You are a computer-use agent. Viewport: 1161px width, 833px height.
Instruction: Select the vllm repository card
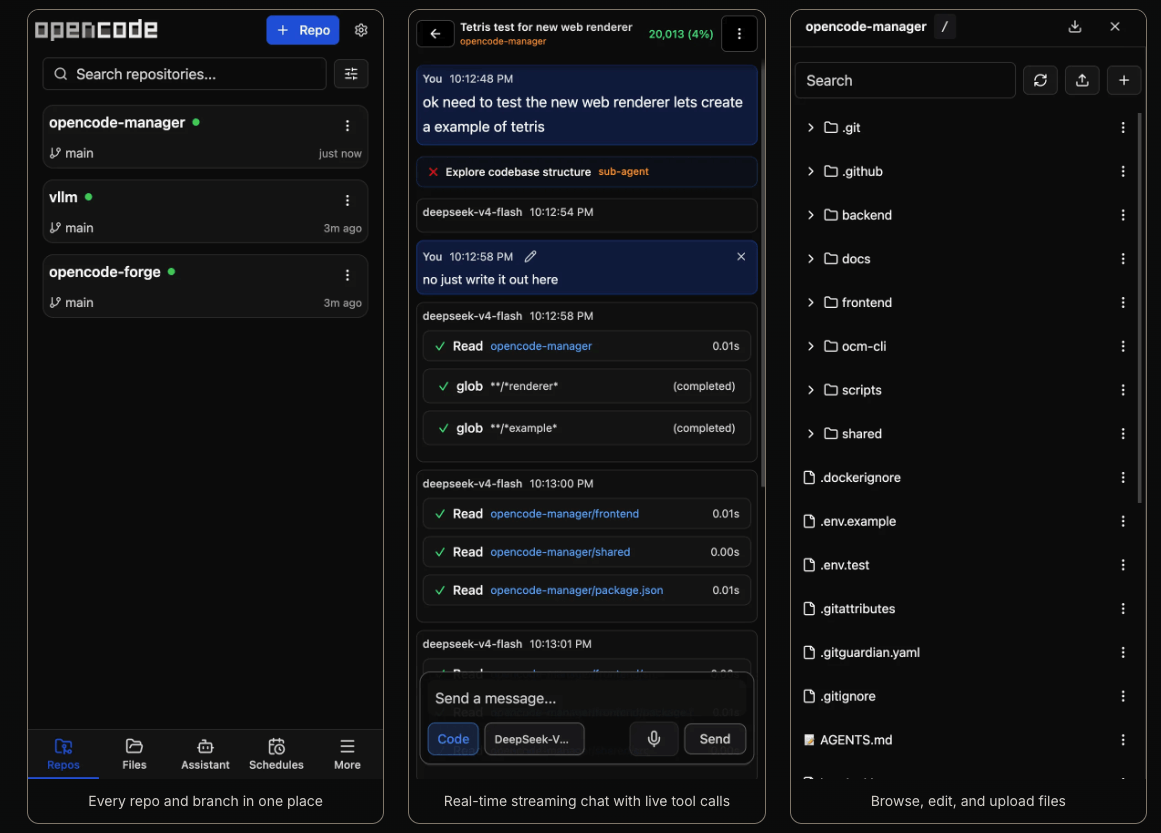pos(205,212)
